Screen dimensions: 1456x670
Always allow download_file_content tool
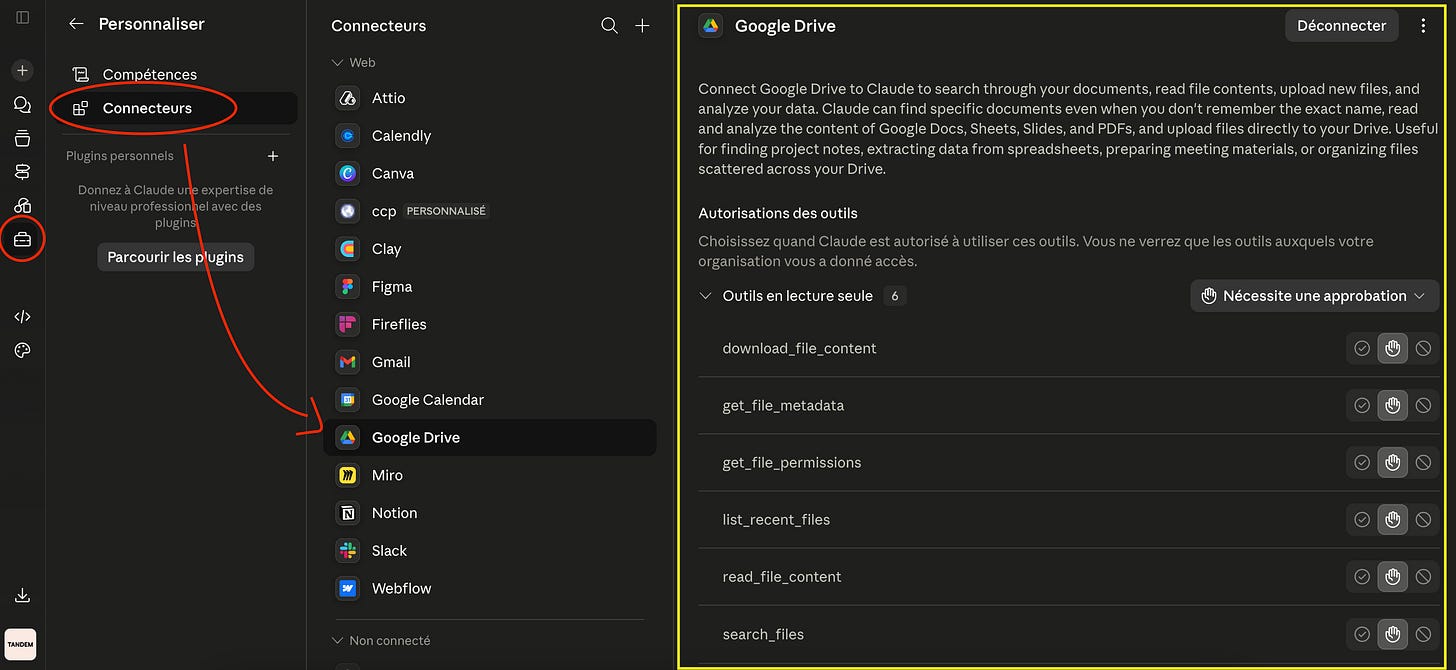(1361, 348)
